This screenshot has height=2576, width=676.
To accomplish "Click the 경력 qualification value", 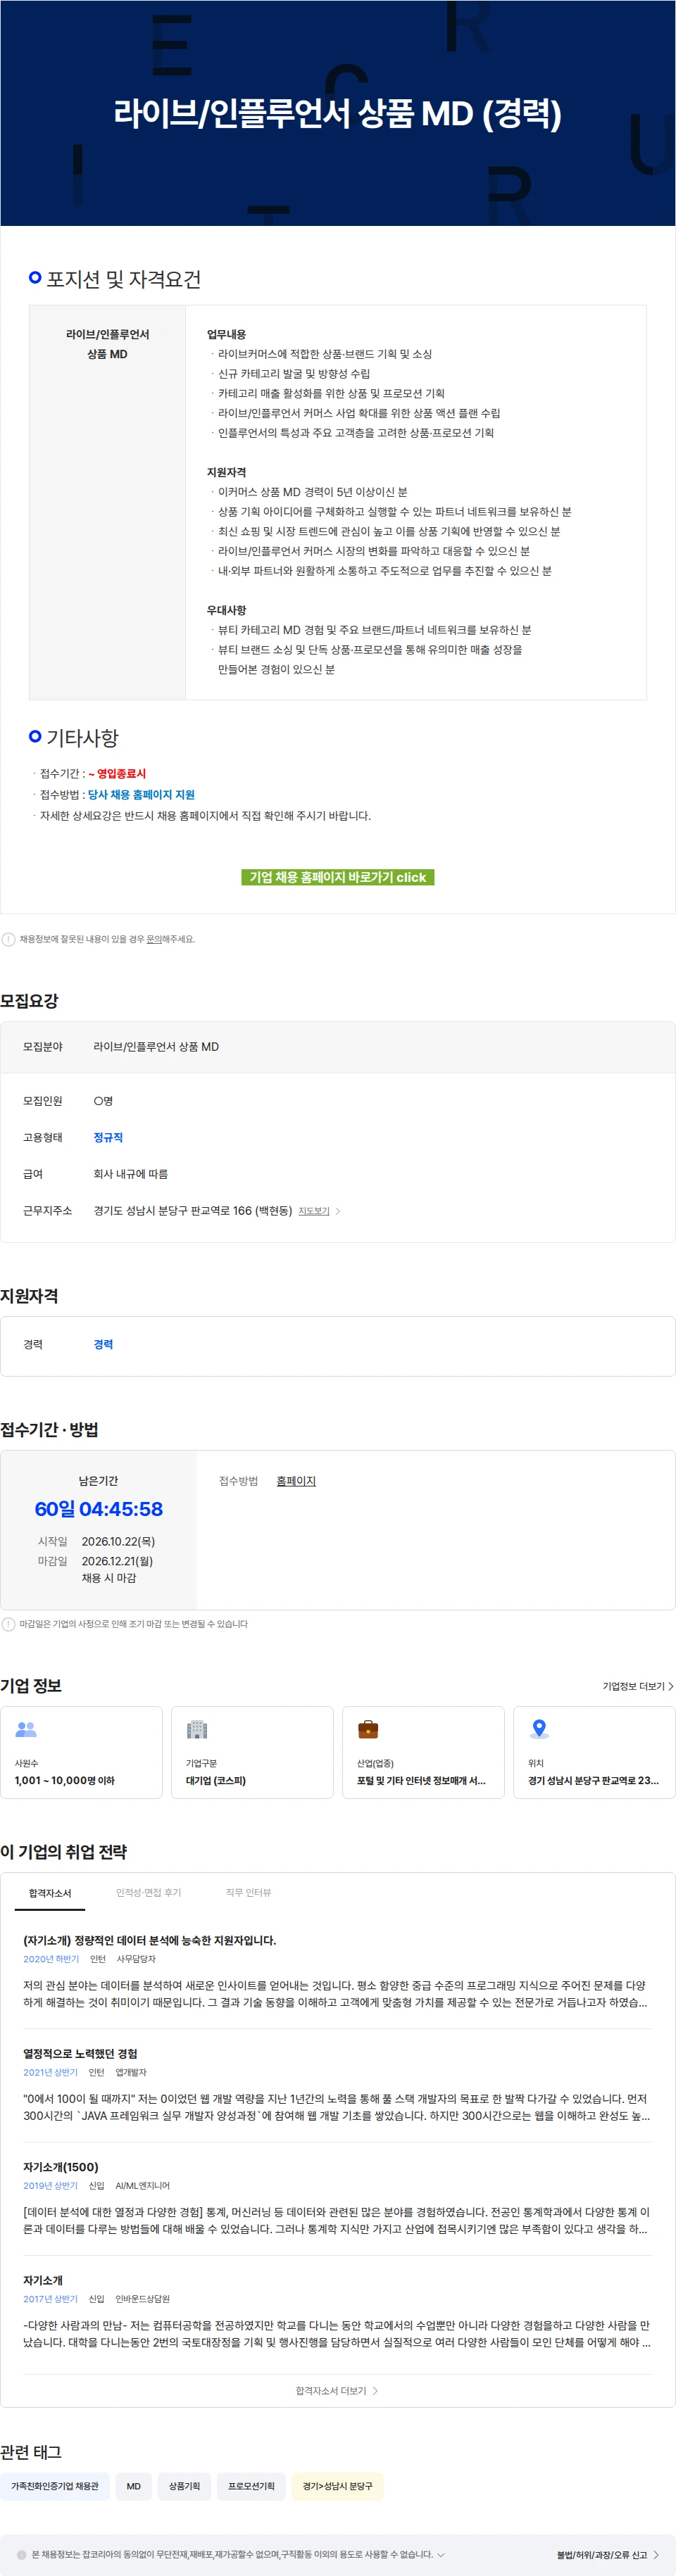I will [103, 1344].
